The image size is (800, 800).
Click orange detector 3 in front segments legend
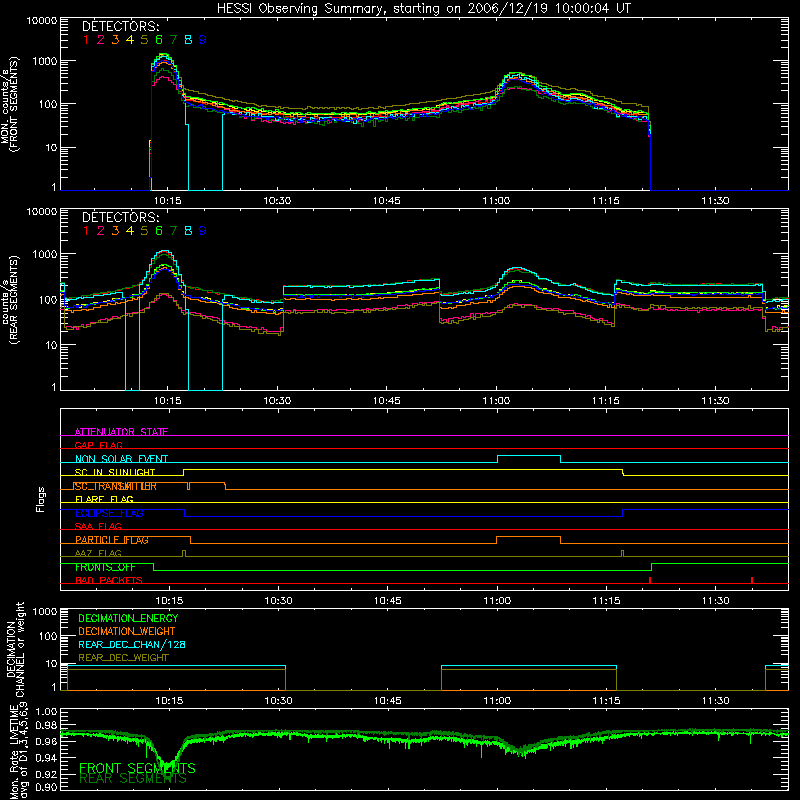click(x=115, y=40)
